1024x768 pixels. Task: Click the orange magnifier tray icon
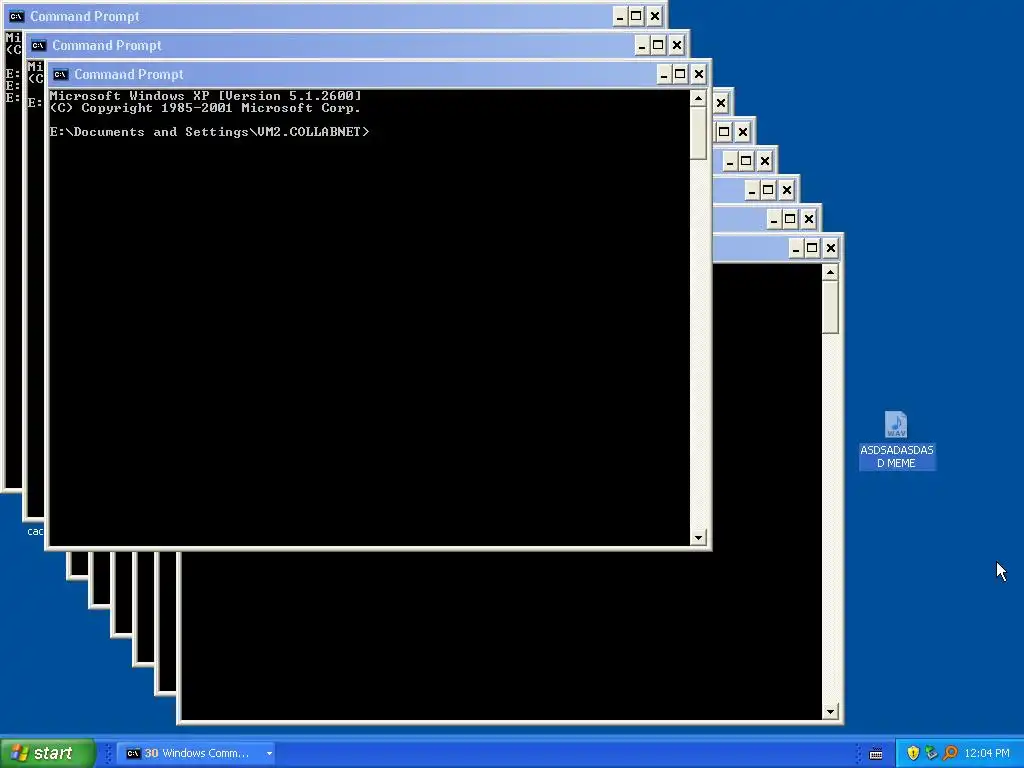click(x=950, y=753)
